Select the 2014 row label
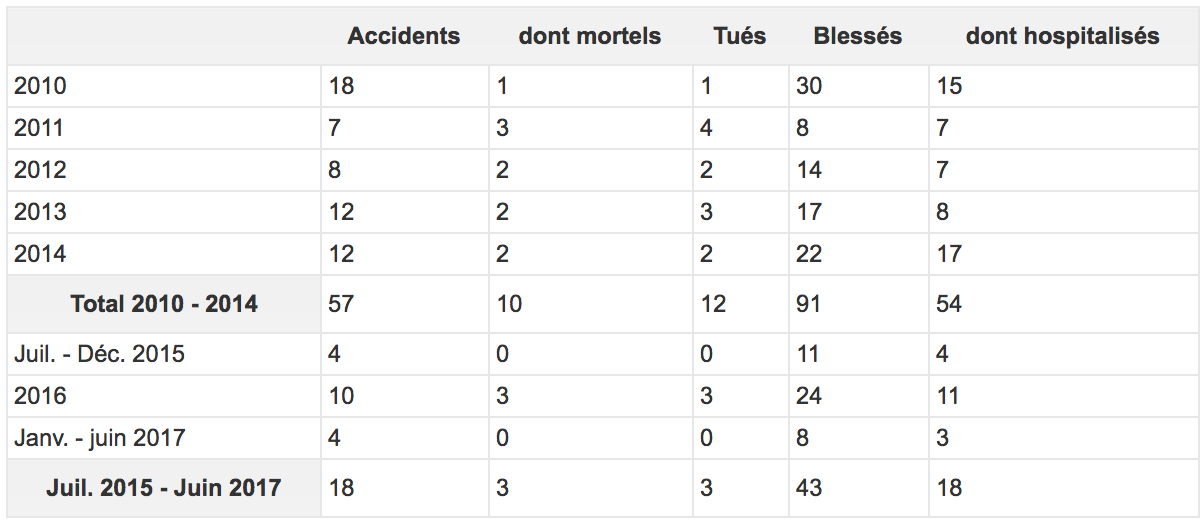This screenshot has width=1204, height=524. tap(40, 254)
